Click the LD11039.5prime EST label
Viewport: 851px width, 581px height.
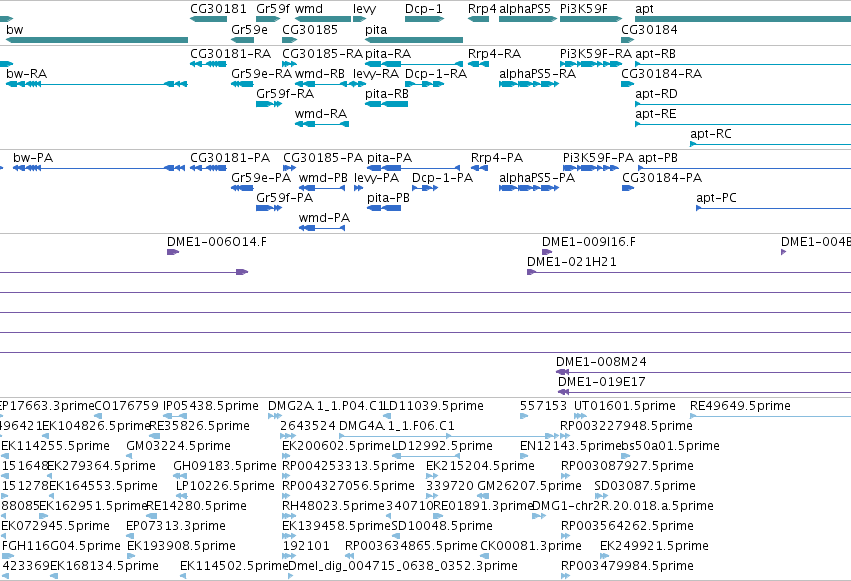click(x=433, y=405)
